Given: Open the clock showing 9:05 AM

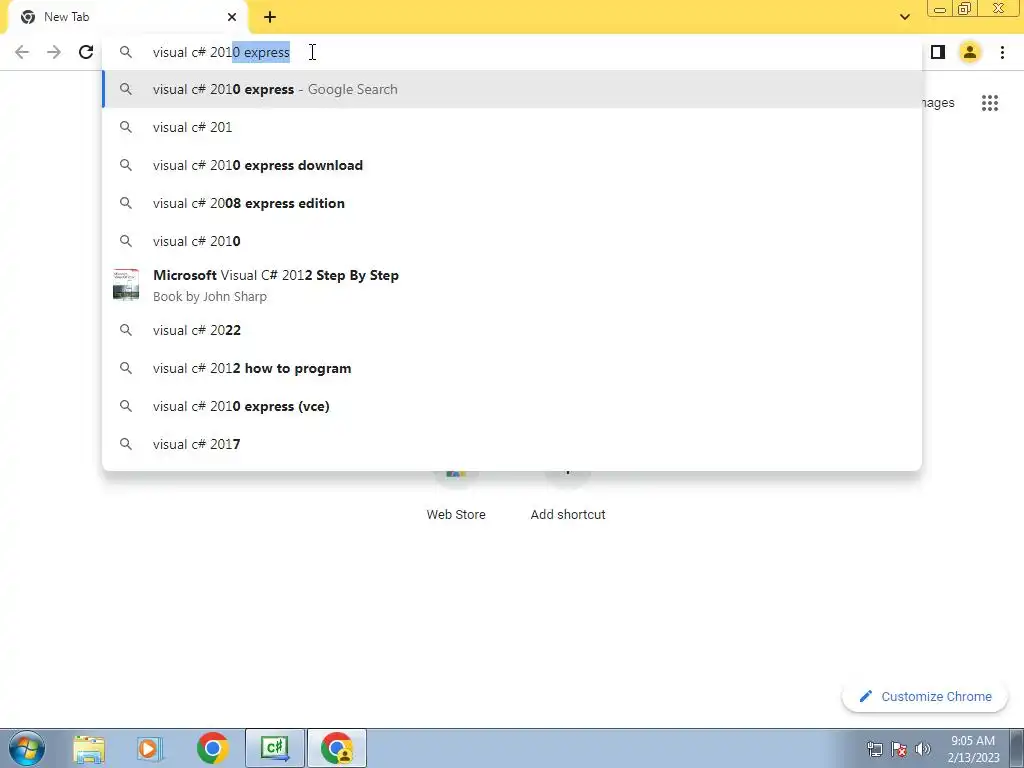Looking at the screenshot, I should (973, 749).
